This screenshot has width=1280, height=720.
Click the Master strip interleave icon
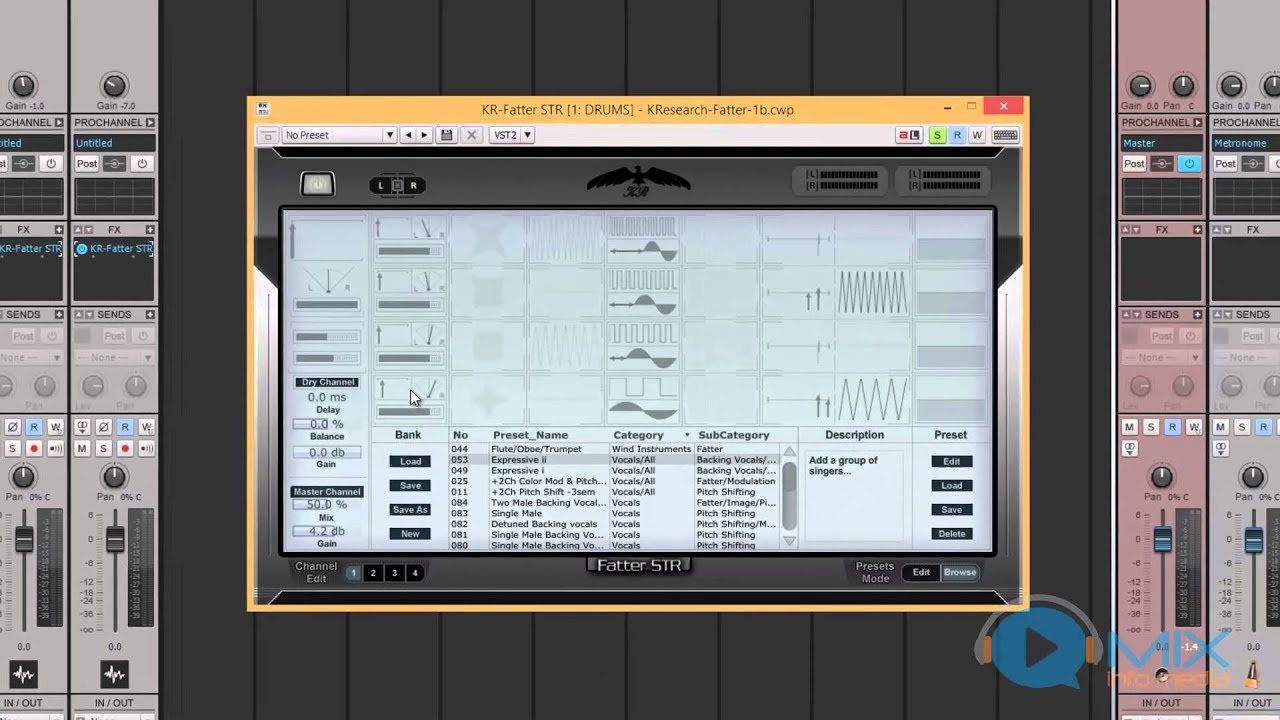click(1130, 449)
